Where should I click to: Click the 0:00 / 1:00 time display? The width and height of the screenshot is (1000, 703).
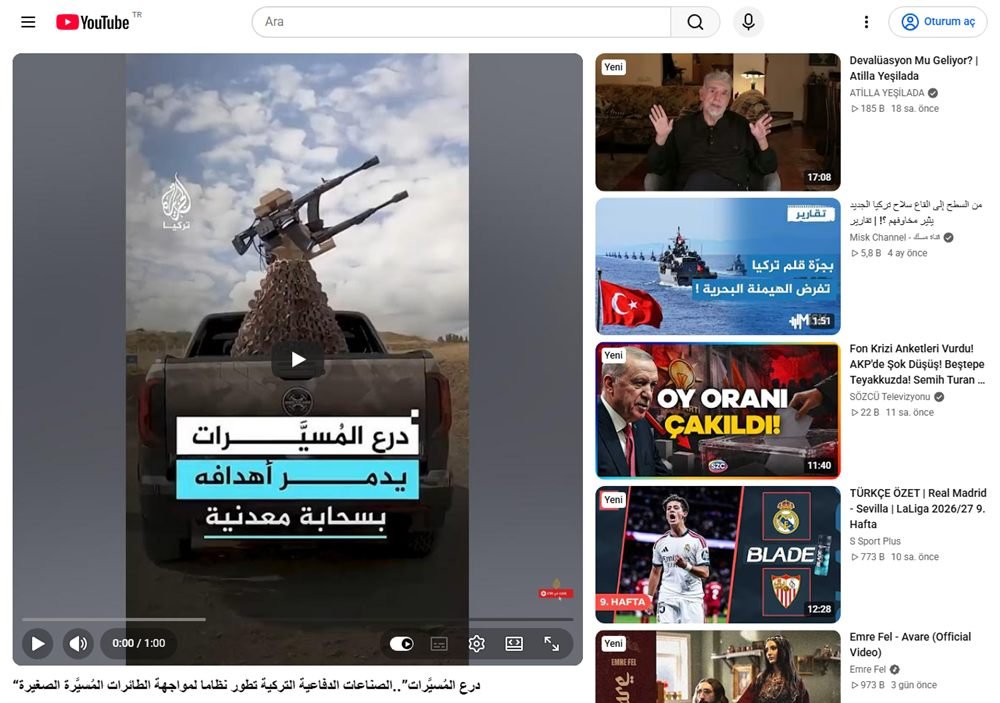tap(138, 643)
